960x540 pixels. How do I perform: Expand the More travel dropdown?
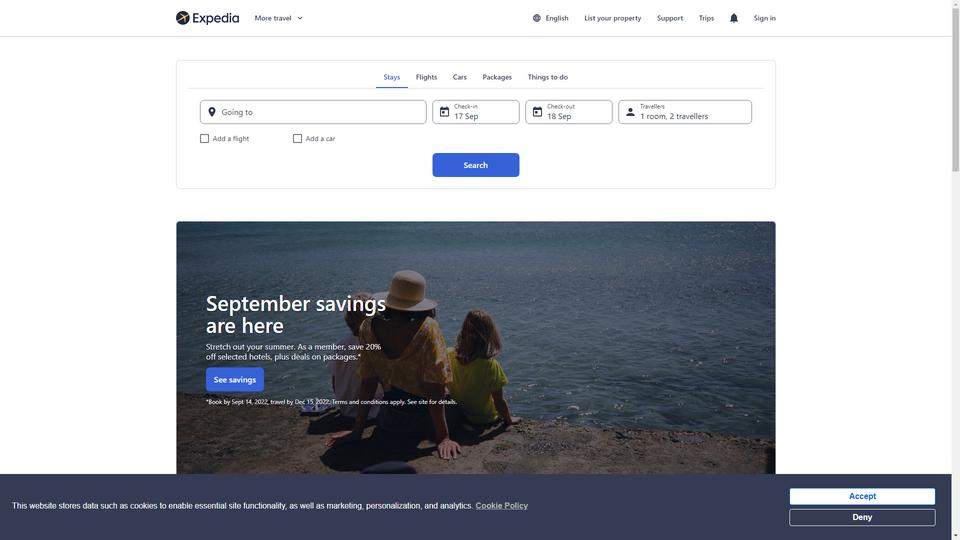[279, 18]
